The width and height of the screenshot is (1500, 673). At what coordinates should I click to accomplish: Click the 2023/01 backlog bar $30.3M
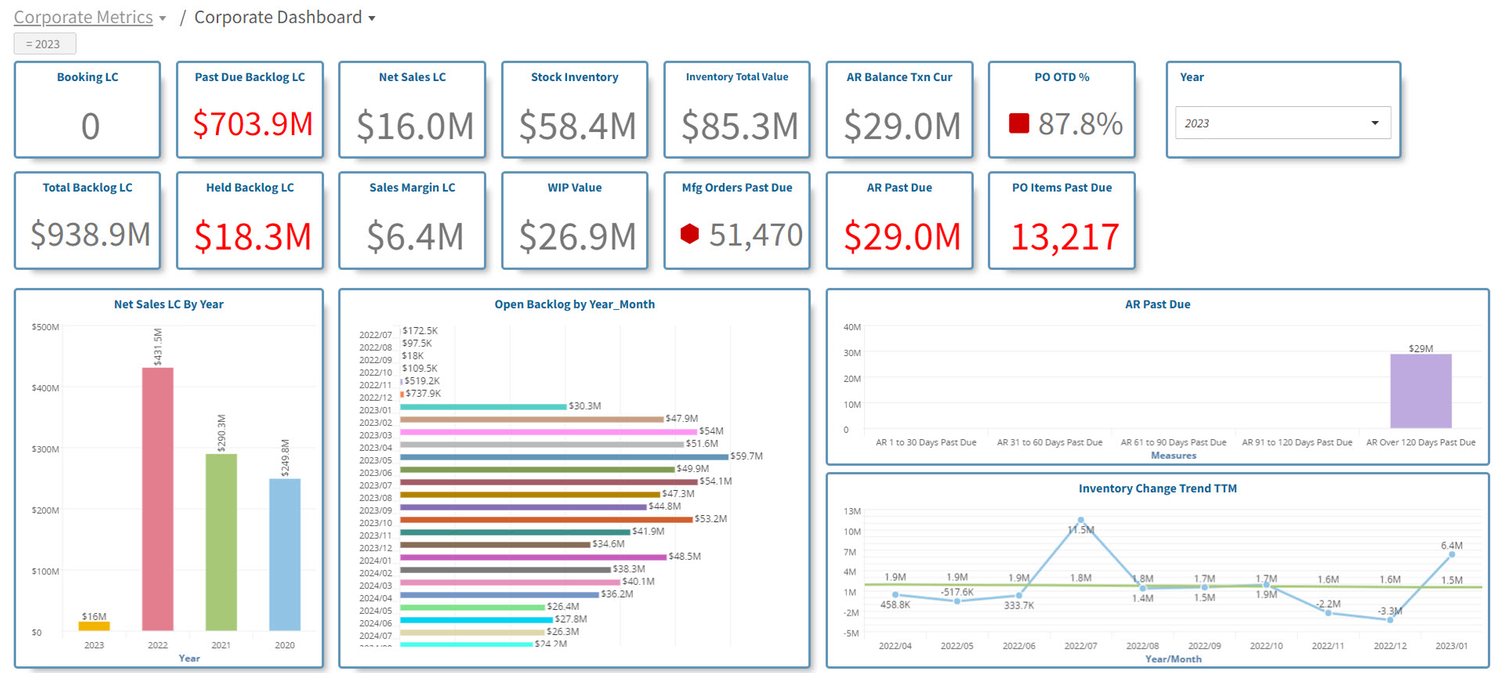[x=483, y=407]
